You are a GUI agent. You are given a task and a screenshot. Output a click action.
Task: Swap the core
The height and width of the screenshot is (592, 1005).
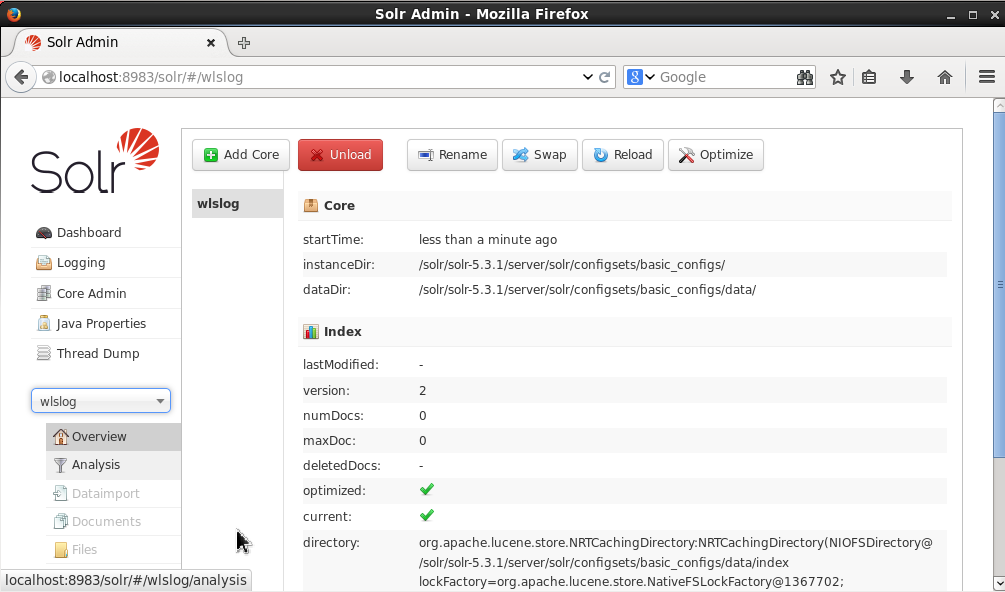540,155
